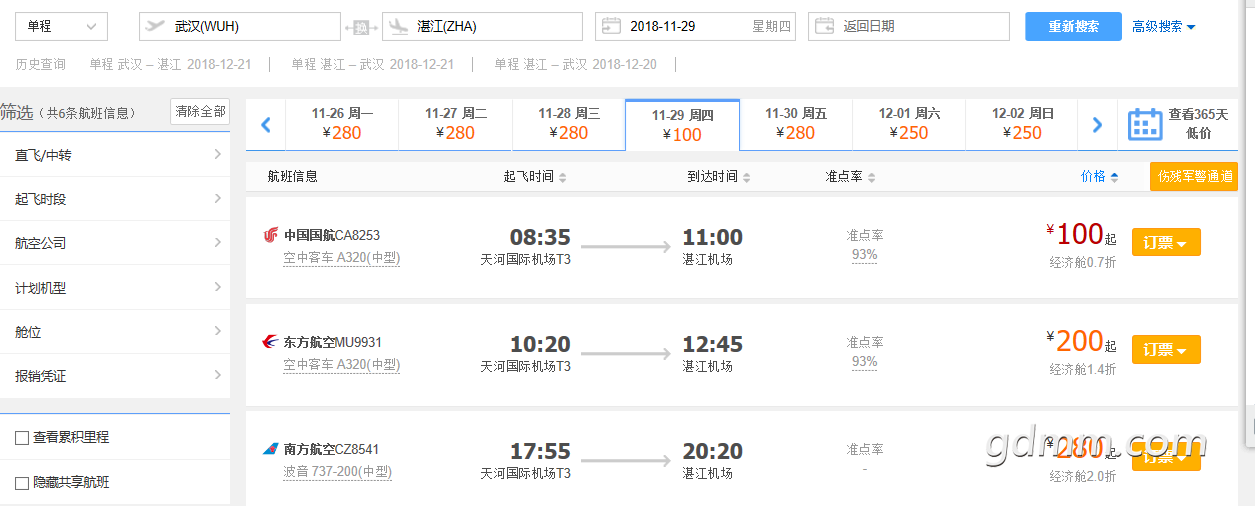1255x506 pixels.
Task: Click China Eastern logo for MU9931
Action: point(271,342)
